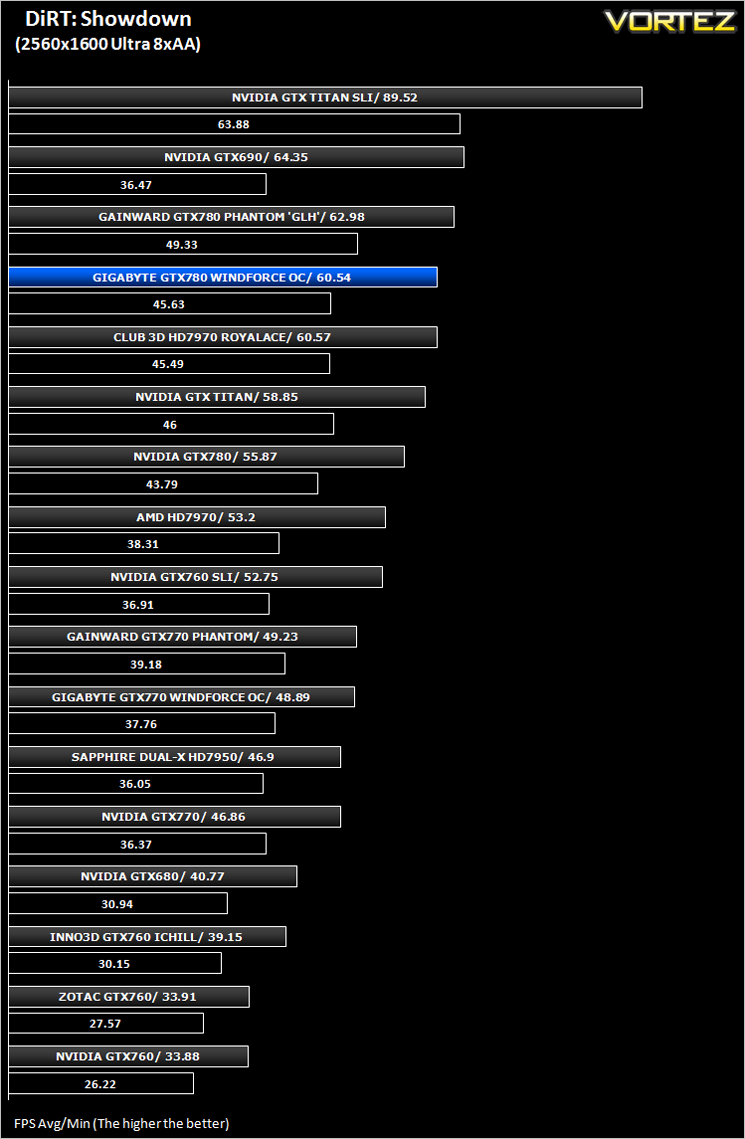This screenshot has width=745, height=1139.
Task: Click the 36.37 minimum FPS bar
Action: (137, 844)
